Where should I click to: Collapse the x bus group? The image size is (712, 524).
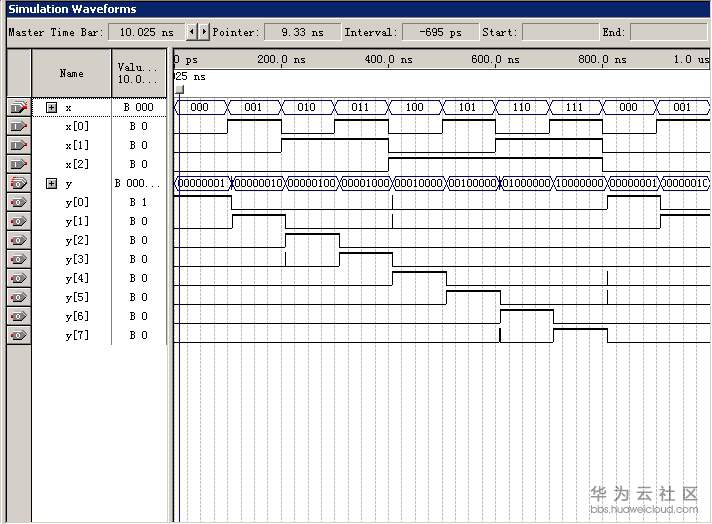pos(52,108)
